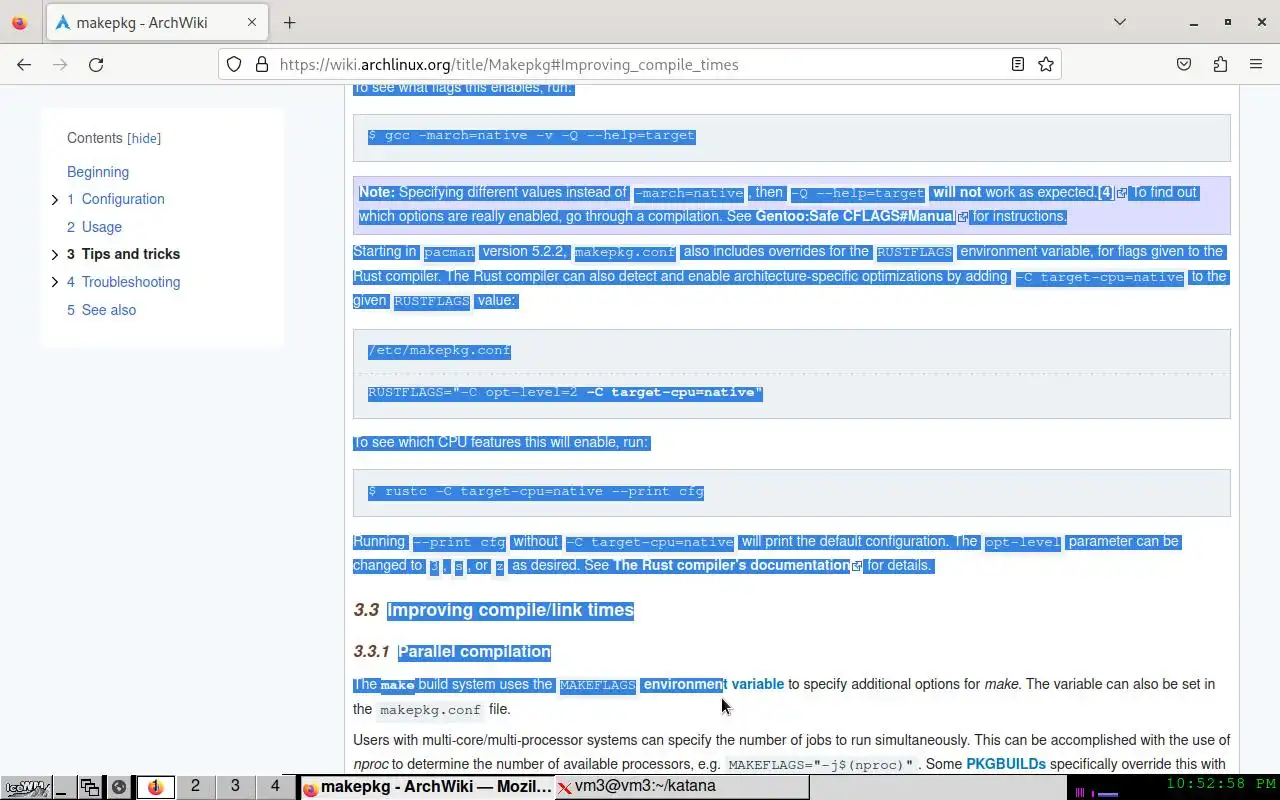Hide the Contents sidebar
The height and width of the screenshot is (800, 1280).
(144, 138)
